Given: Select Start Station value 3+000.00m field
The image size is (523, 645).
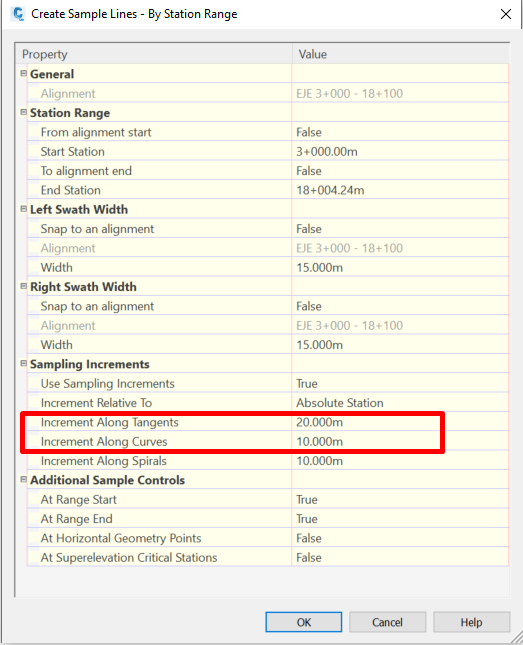Looking at the screenshot, I should pyautogui.click(x=400, y=151).
